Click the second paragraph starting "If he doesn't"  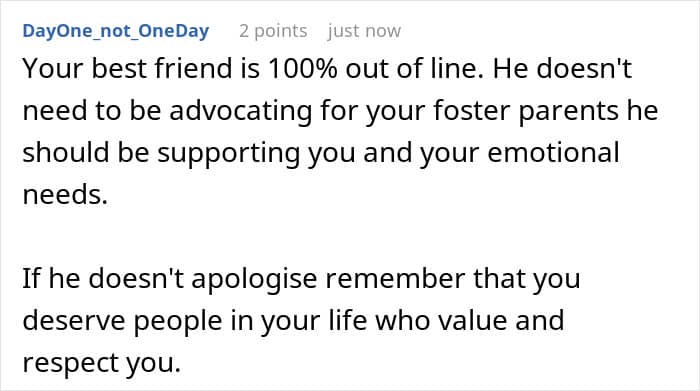tap(301, 320)
